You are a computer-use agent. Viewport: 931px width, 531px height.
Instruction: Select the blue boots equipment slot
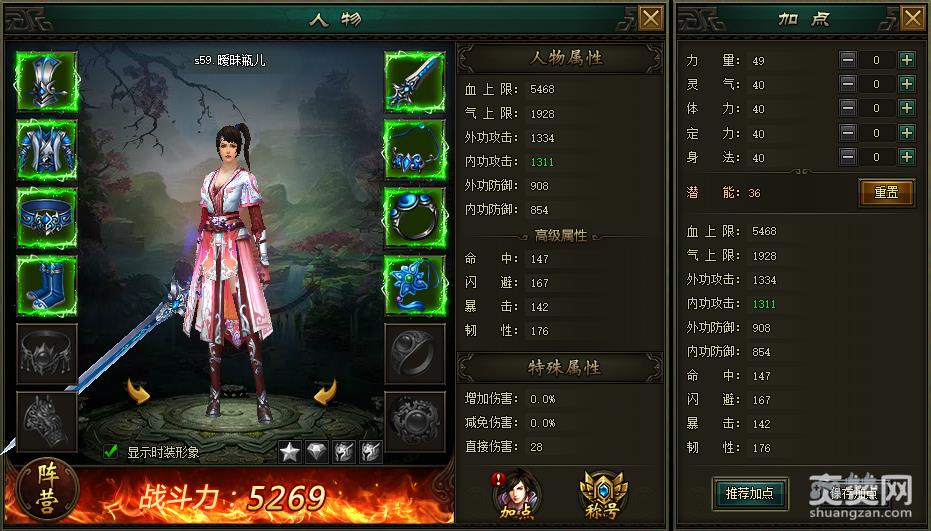tap(47, 286)
